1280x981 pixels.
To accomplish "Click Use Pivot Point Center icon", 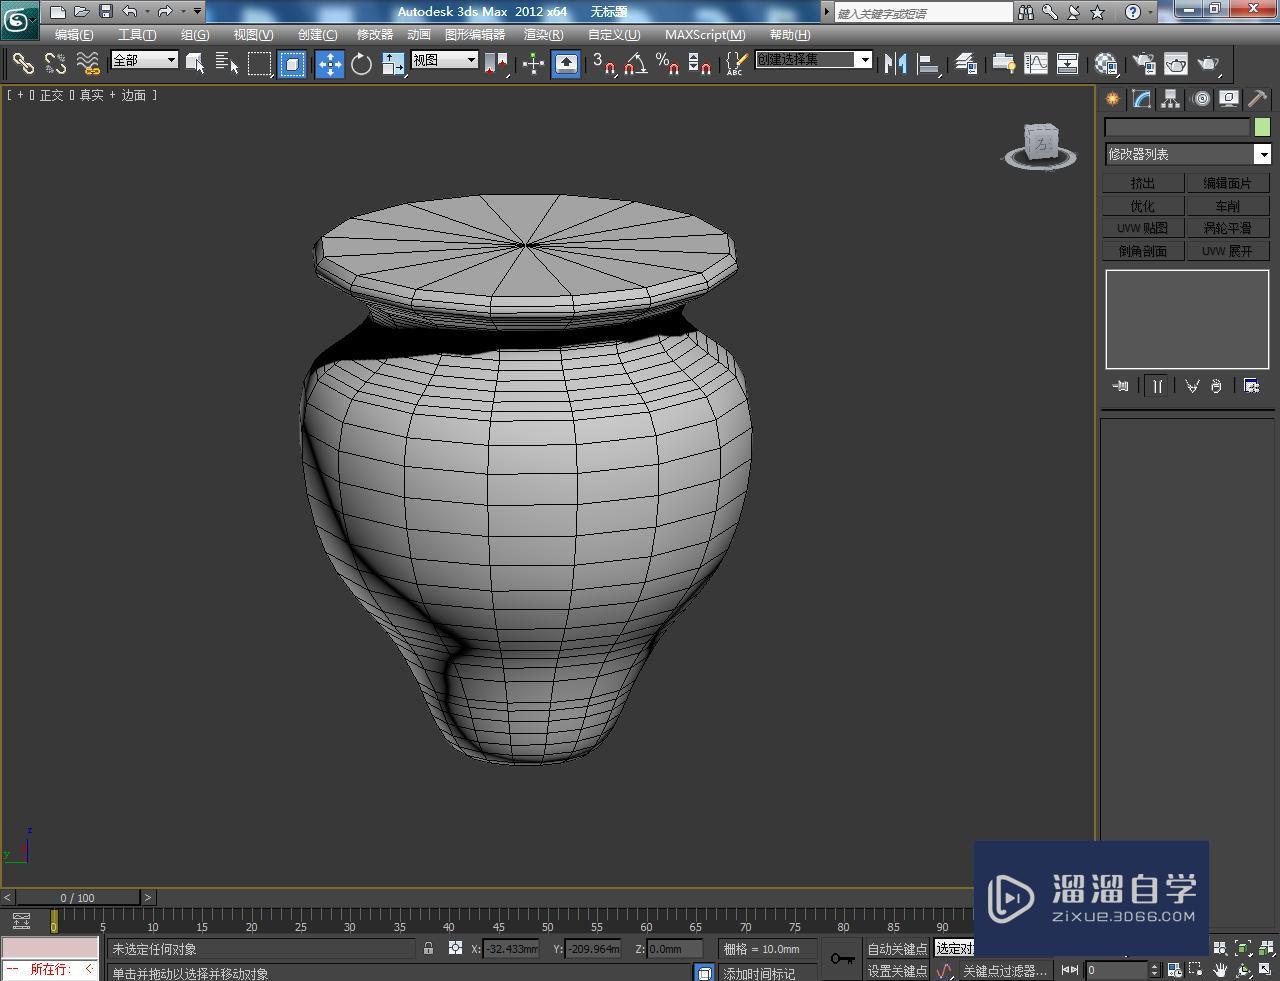I will [497, 64].
